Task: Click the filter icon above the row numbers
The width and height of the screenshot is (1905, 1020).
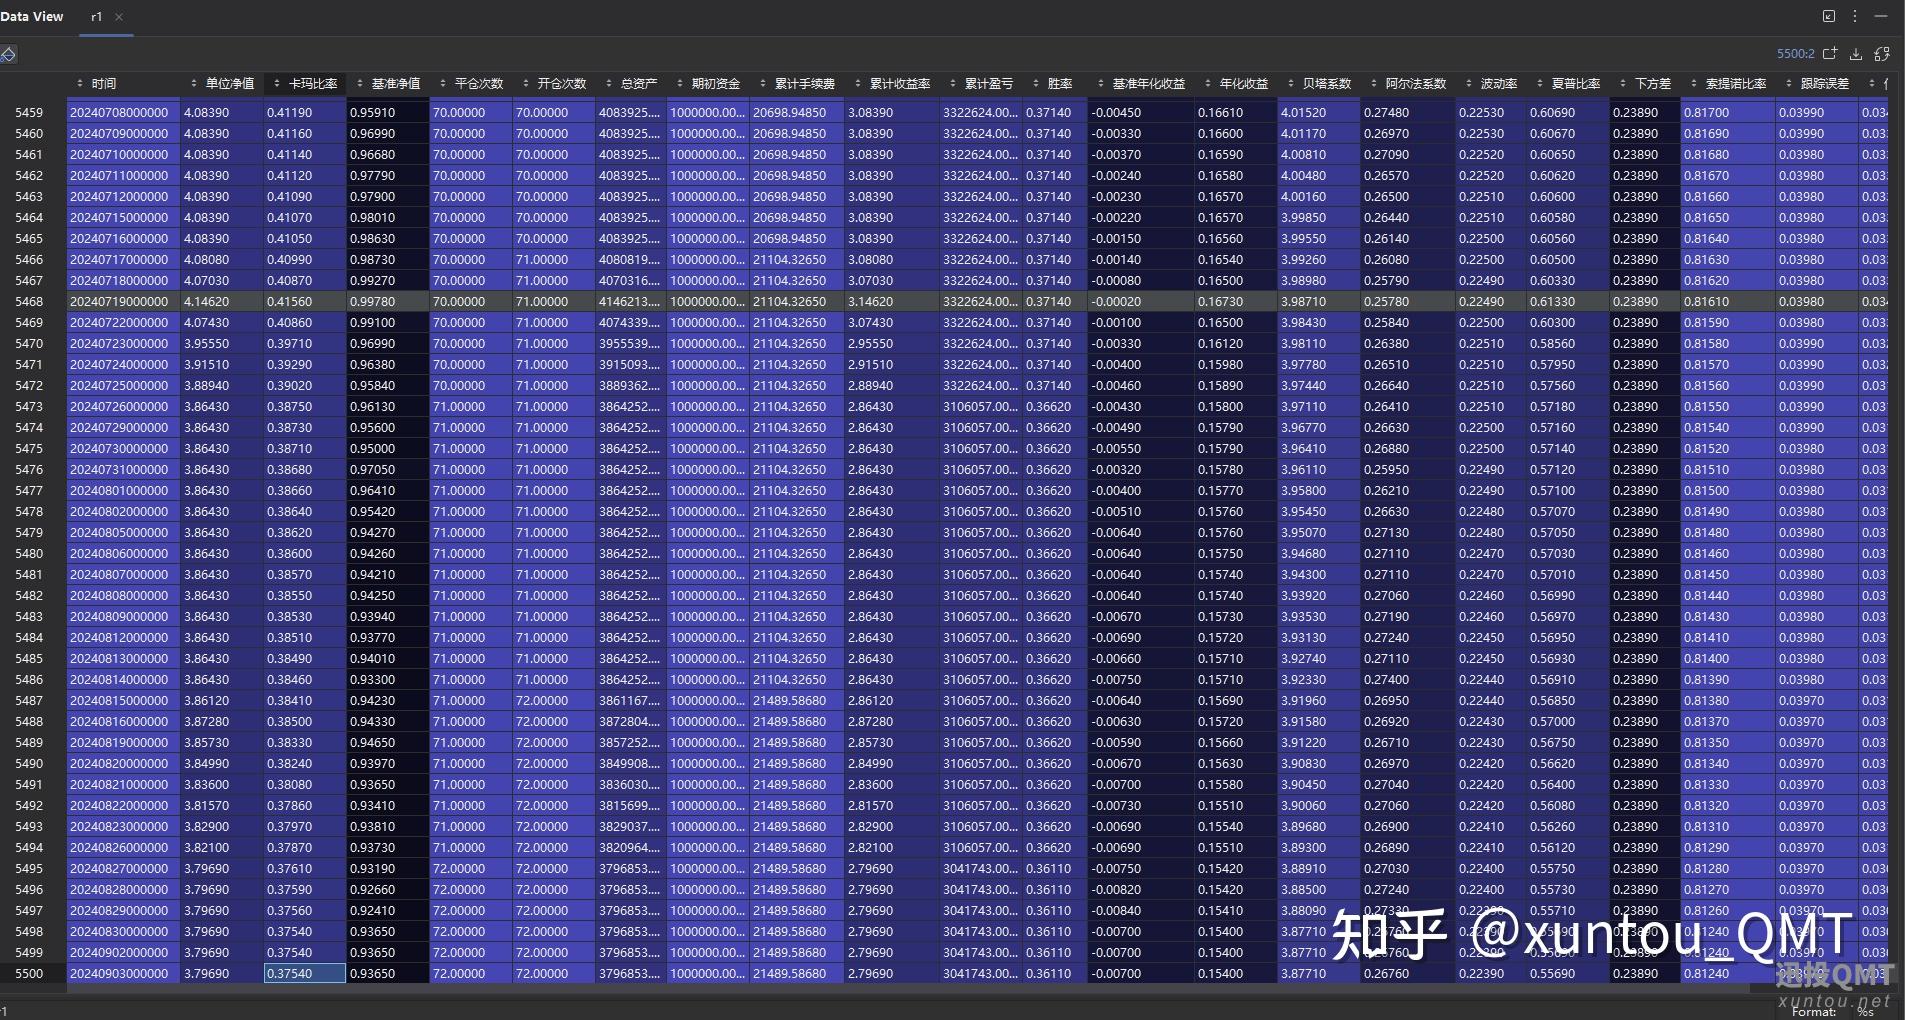Action: coord(9,53)
